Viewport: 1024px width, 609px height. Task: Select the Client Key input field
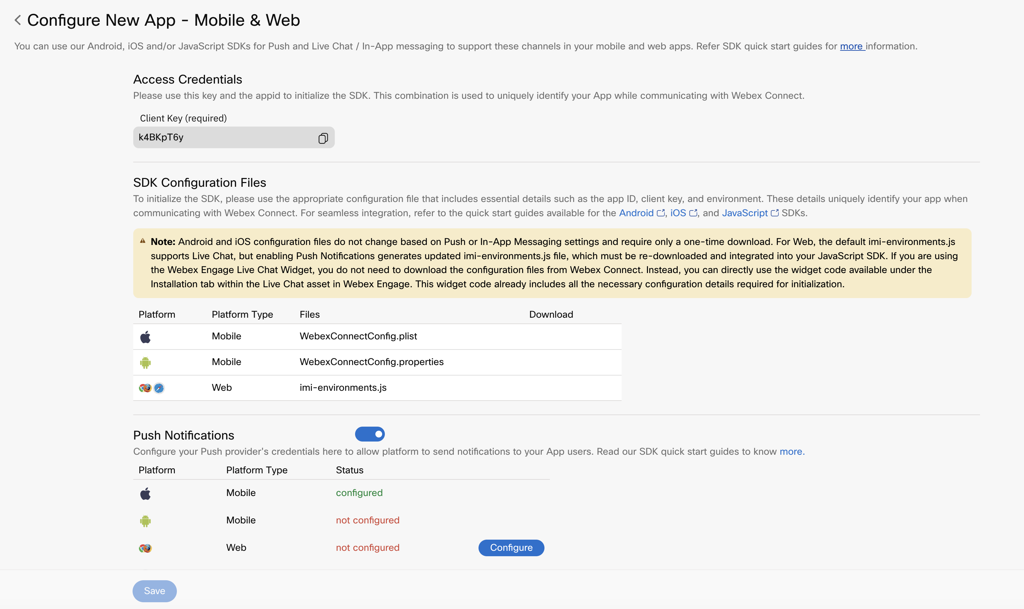click(x=220, y=138)
